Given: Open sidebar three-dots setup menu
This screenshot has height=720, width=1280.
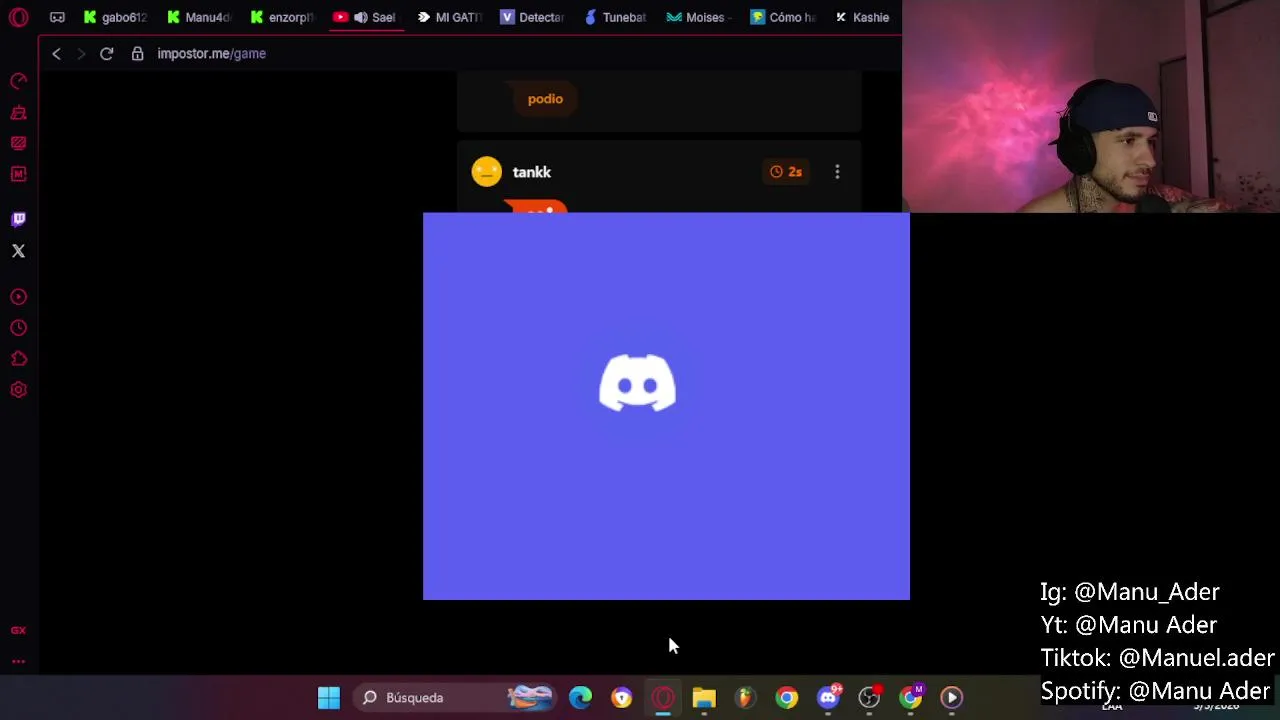Looking at the screenshot, I should point(18,661).
